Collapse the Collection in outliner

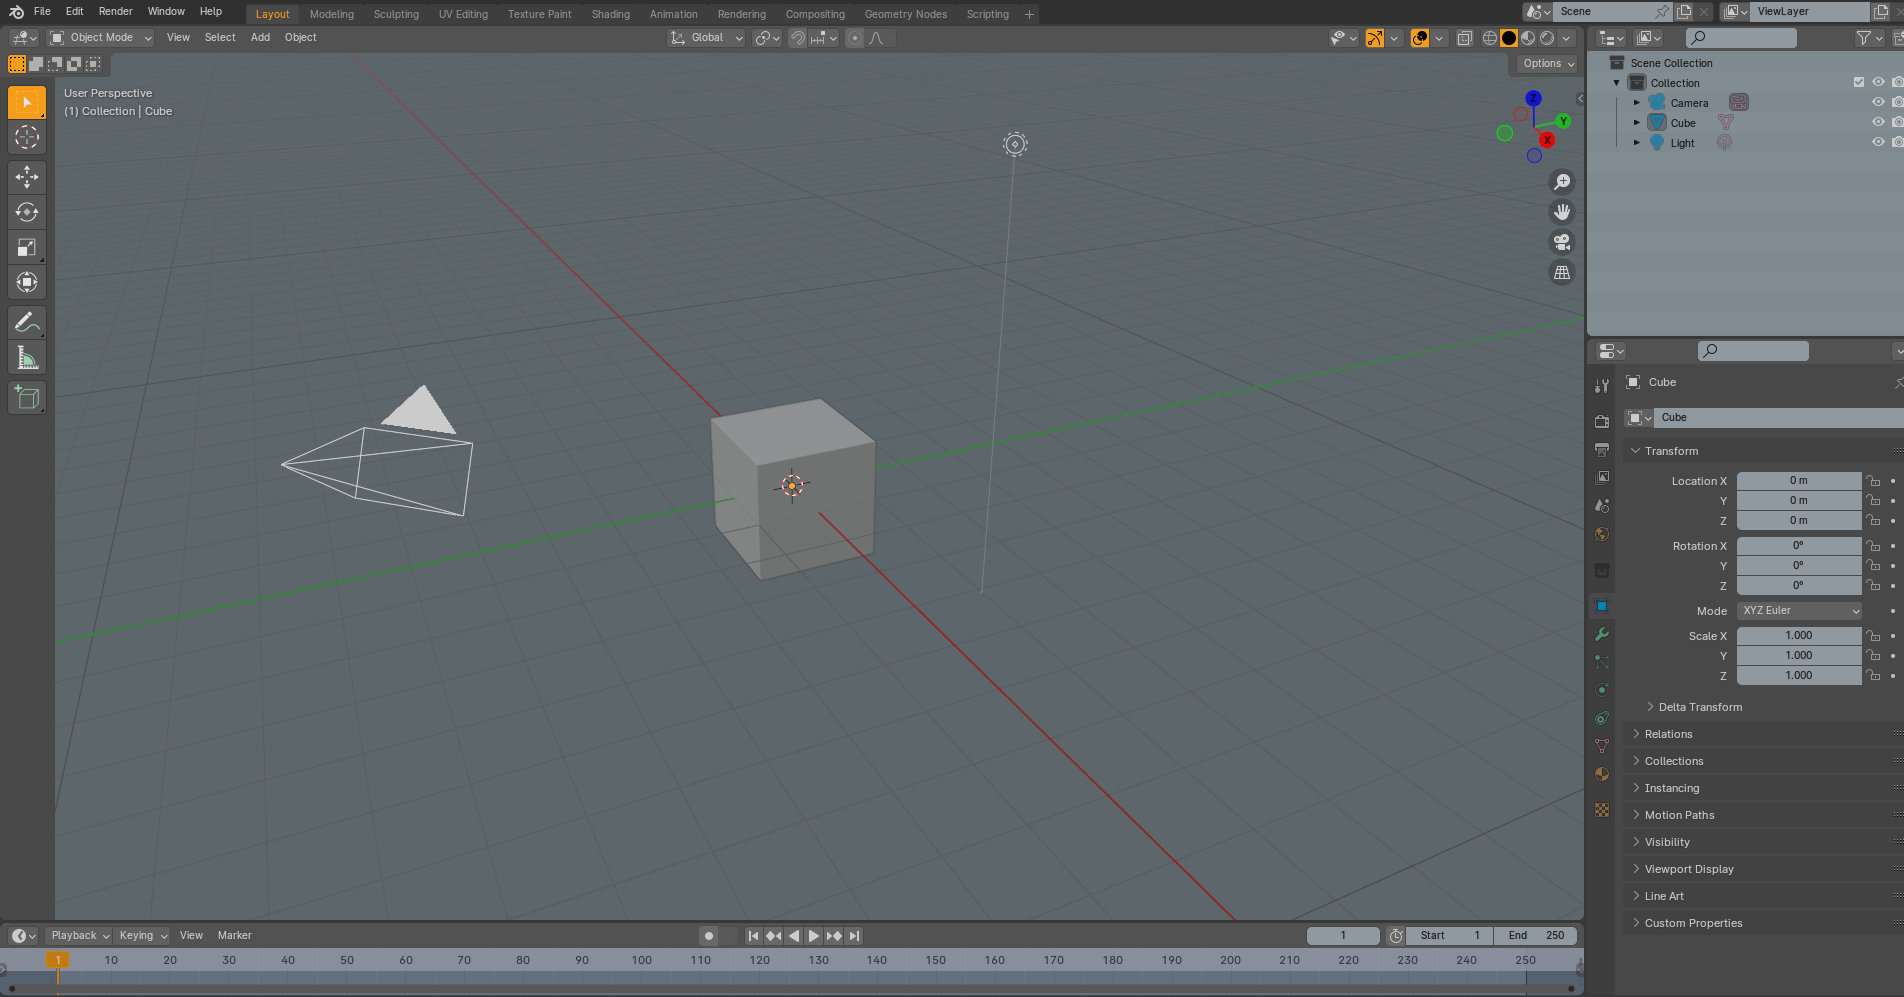click(1617, 83)
